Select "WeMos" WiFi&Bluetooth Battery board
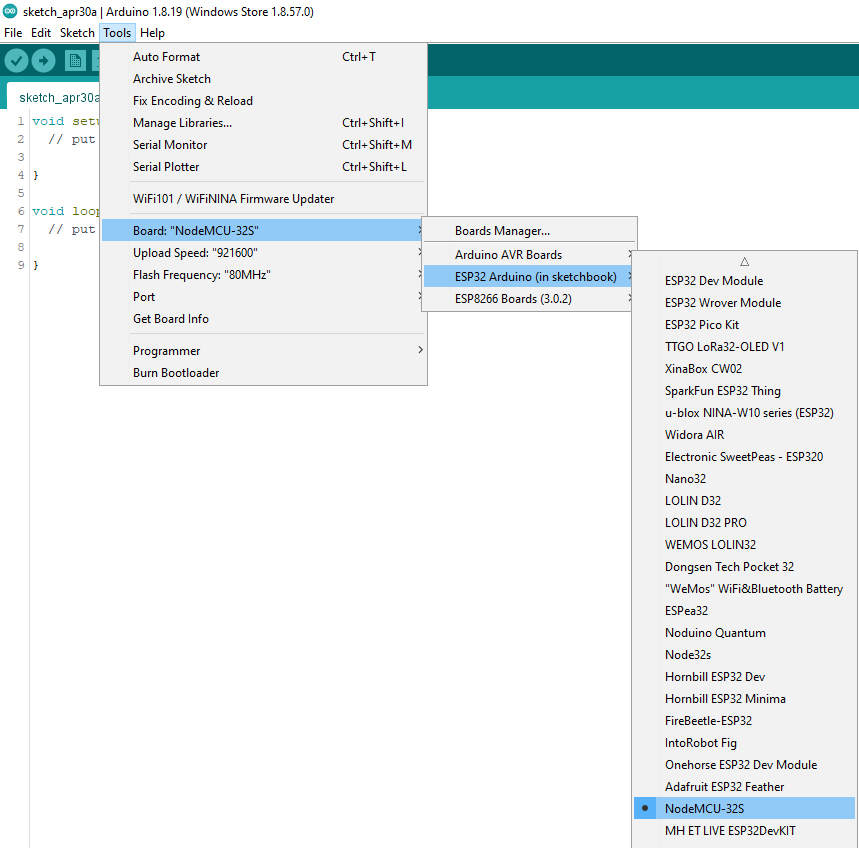This screenshot has height=848, width=859. (x=744, y=588)
